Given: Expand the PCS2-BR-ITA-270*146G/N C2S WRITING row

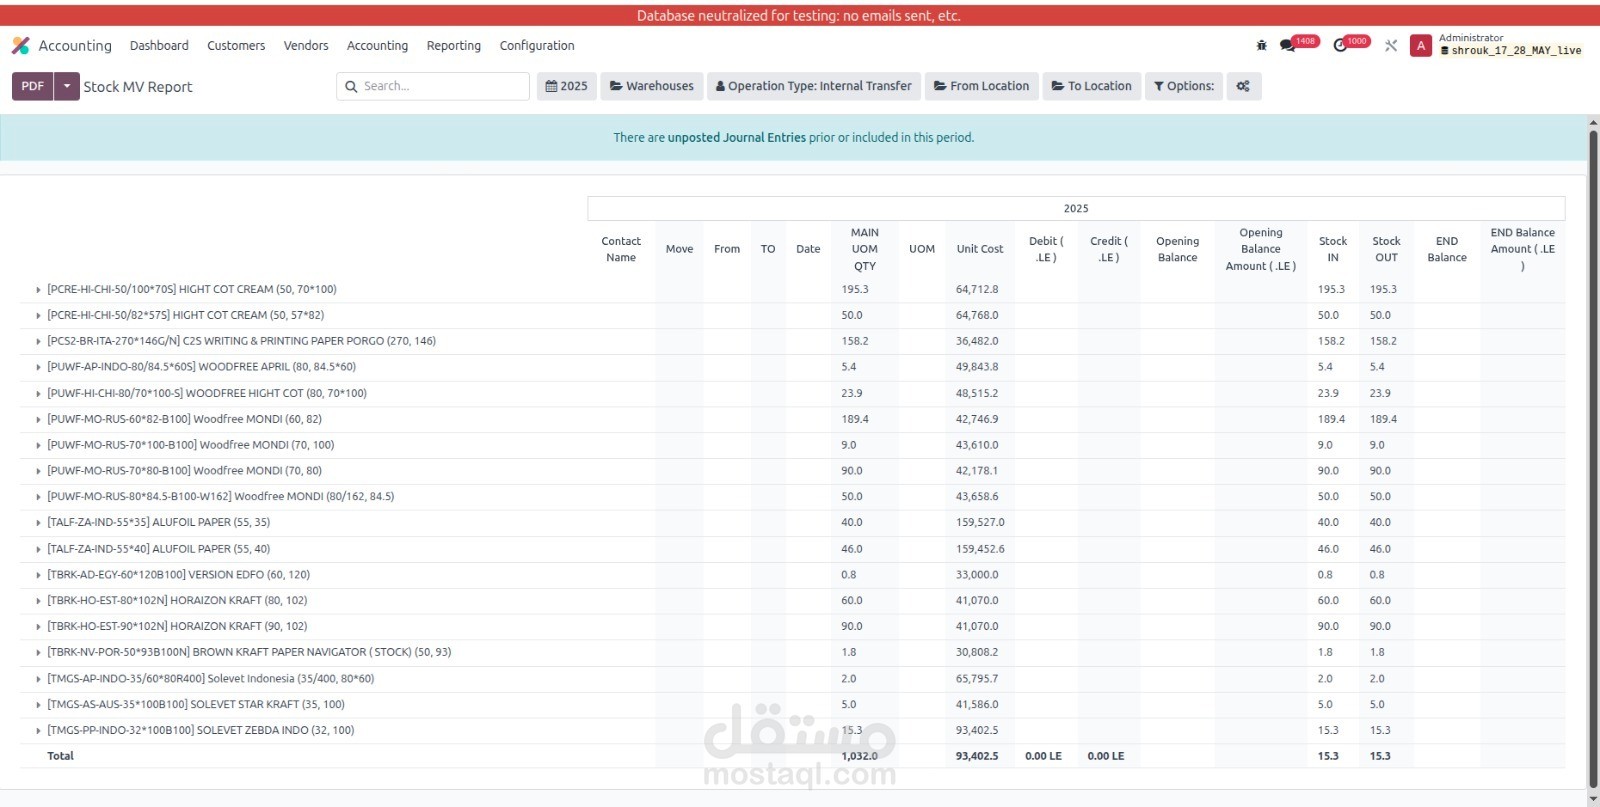Looking at the screenshot, I should click(38, 342).
